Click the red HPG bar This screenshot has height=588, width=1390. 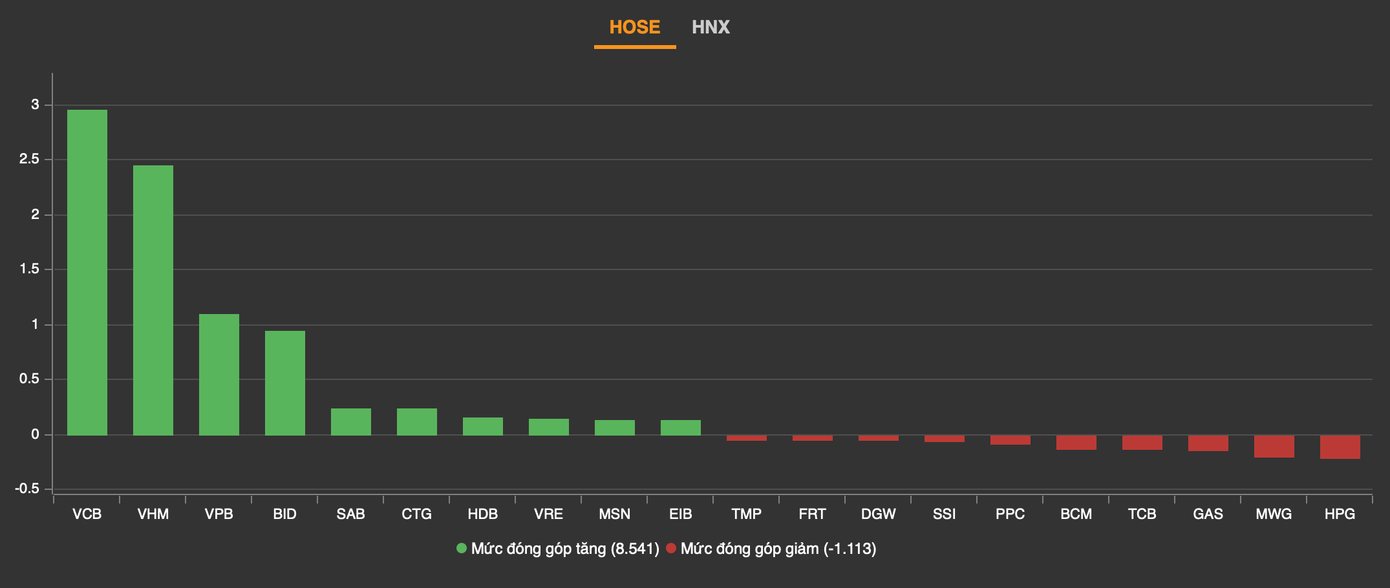click(1340, 447)
